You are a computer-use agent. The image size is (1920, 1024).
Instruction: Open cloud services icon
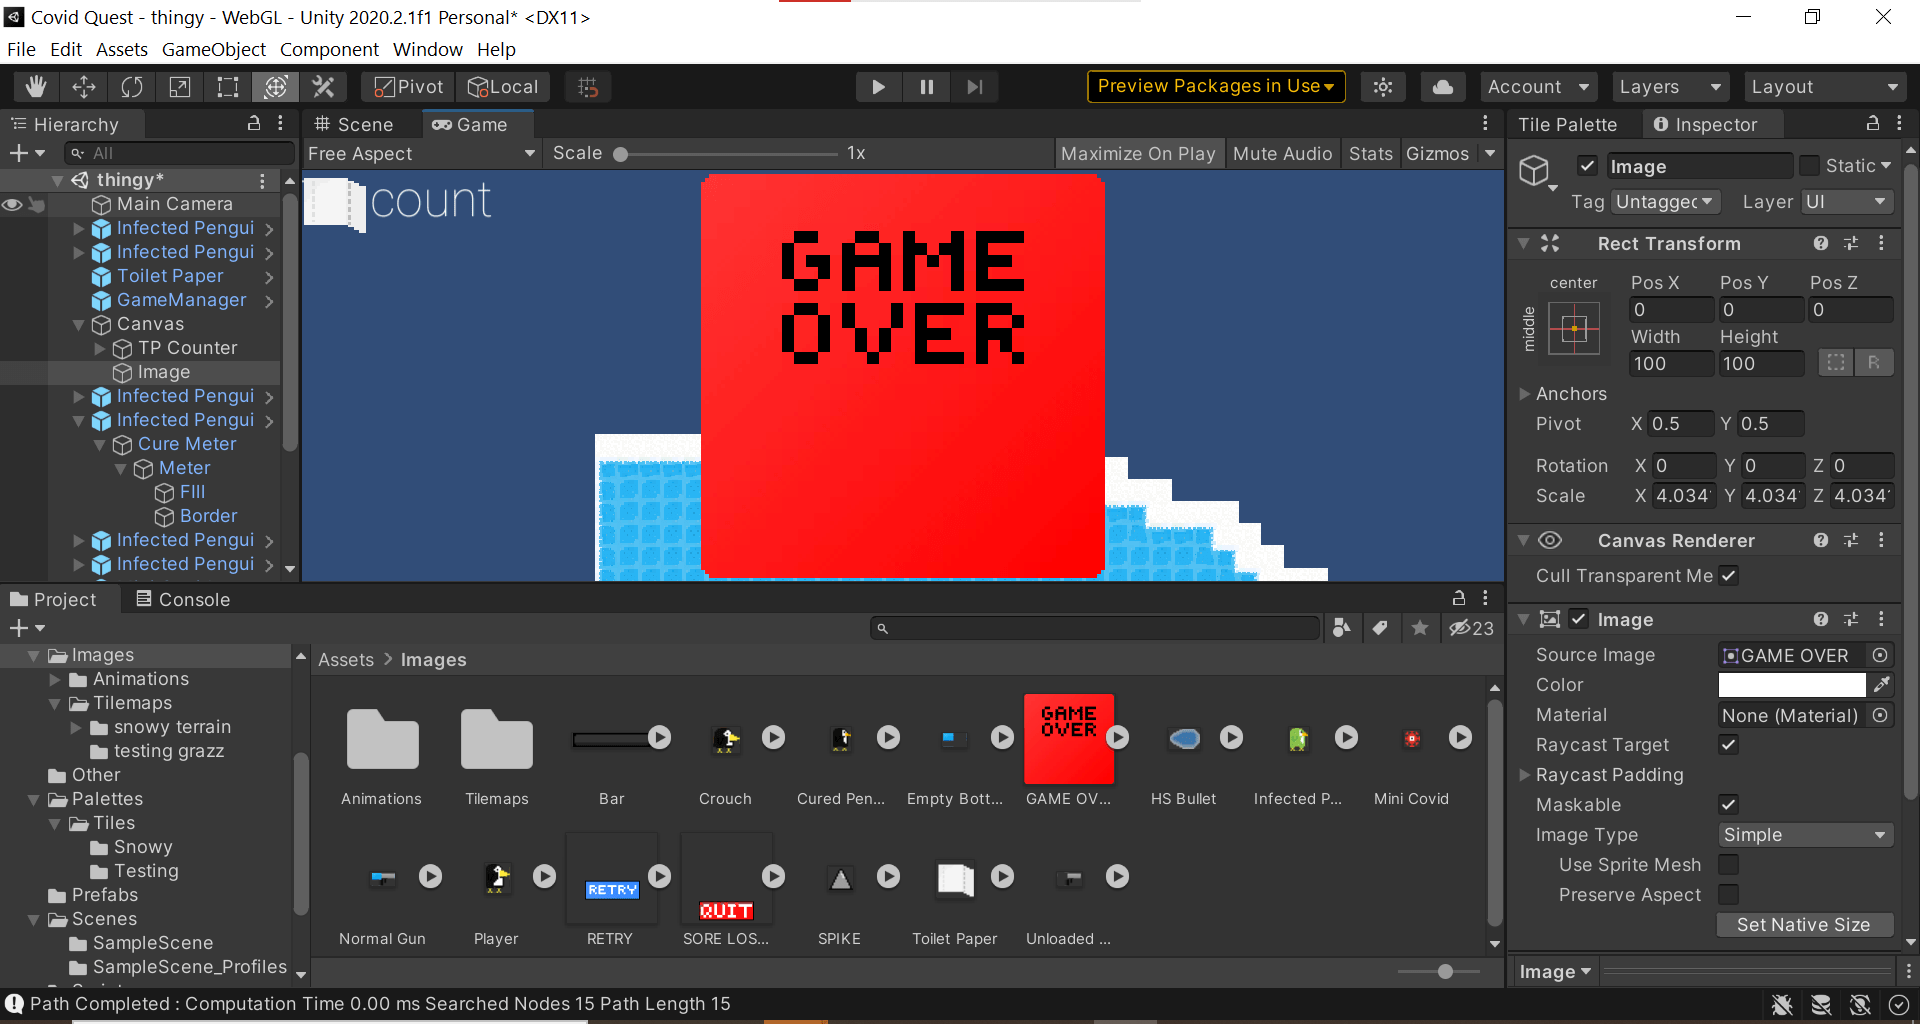[x=1443, y=87]
